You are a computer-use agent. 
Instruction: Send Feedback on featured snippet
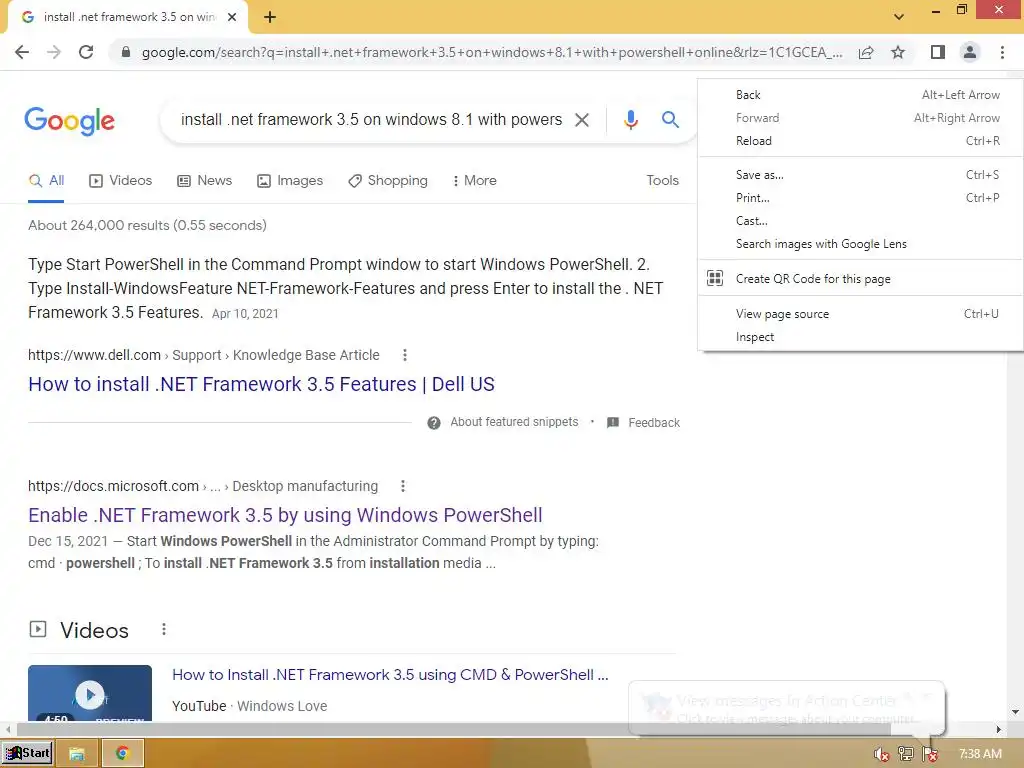[x=643, y=423]
